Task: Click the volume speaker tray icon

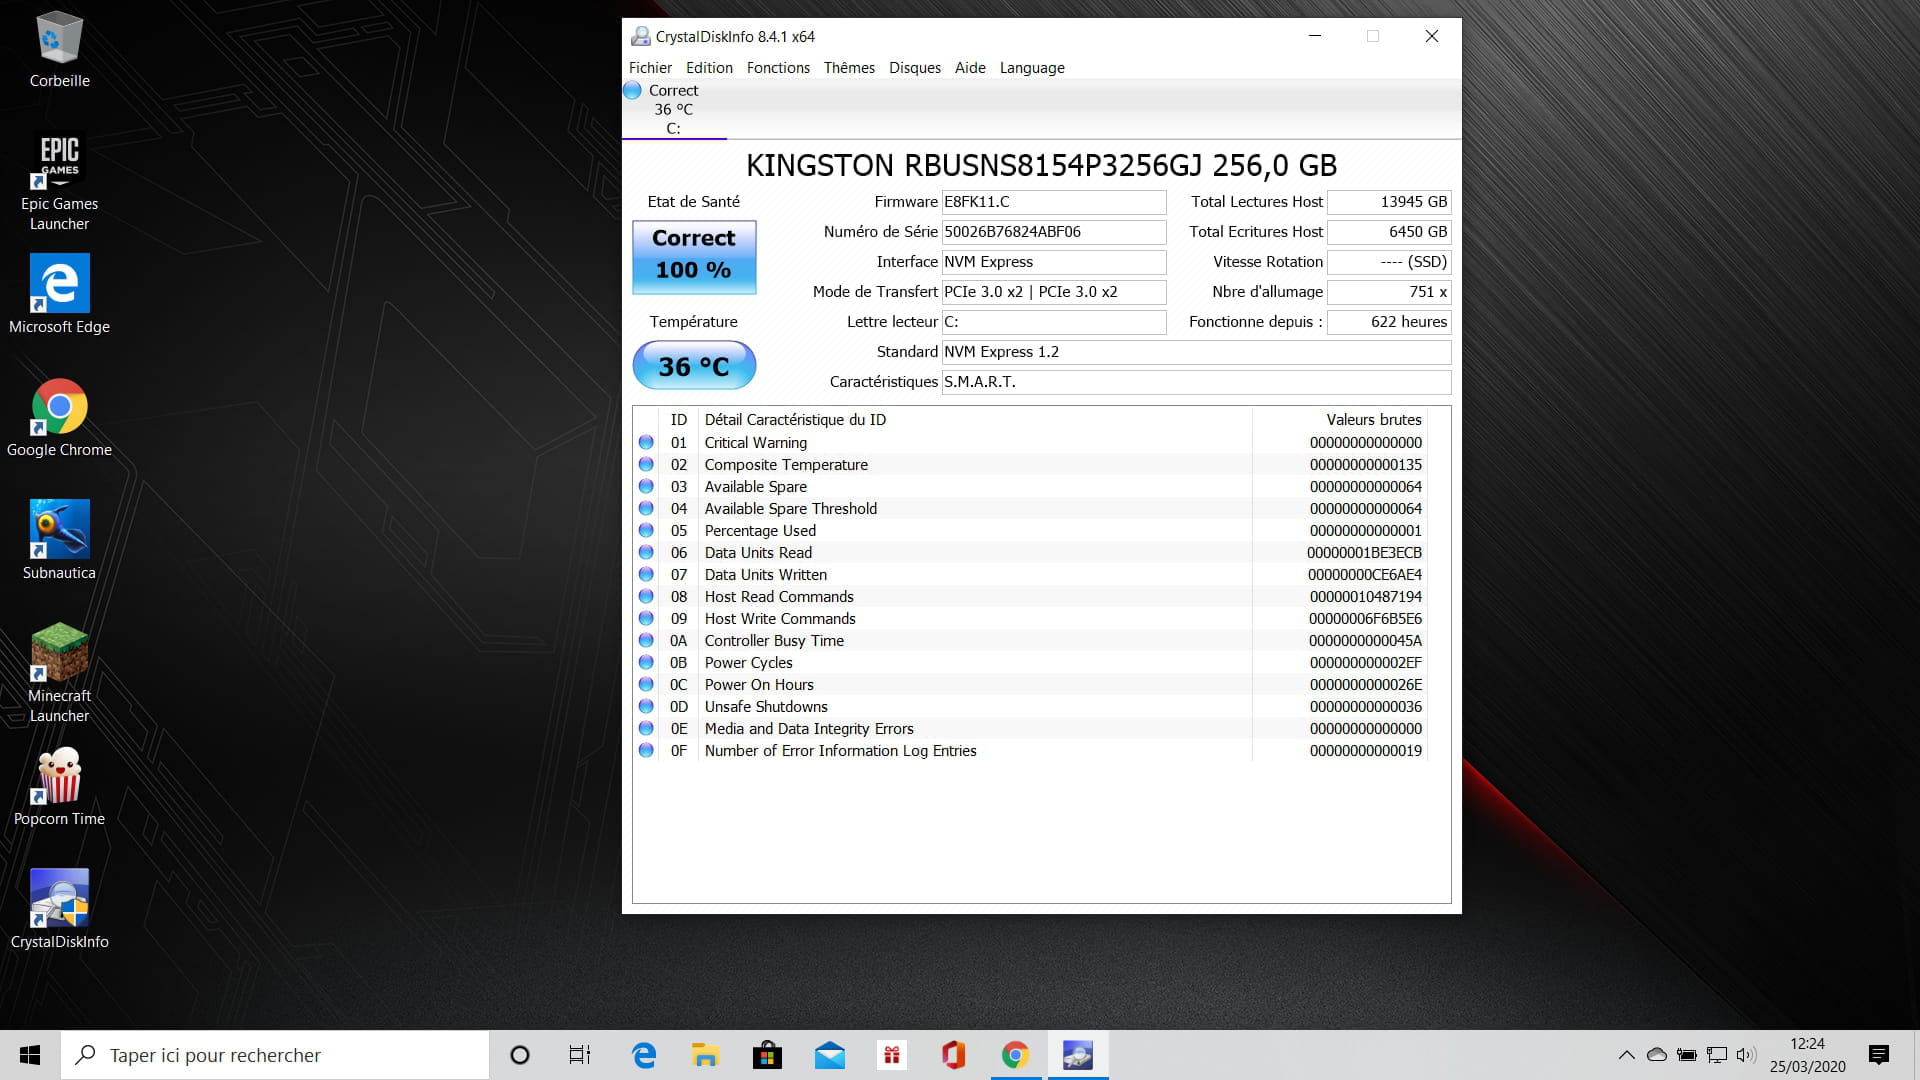Action: [1747, 1055]
